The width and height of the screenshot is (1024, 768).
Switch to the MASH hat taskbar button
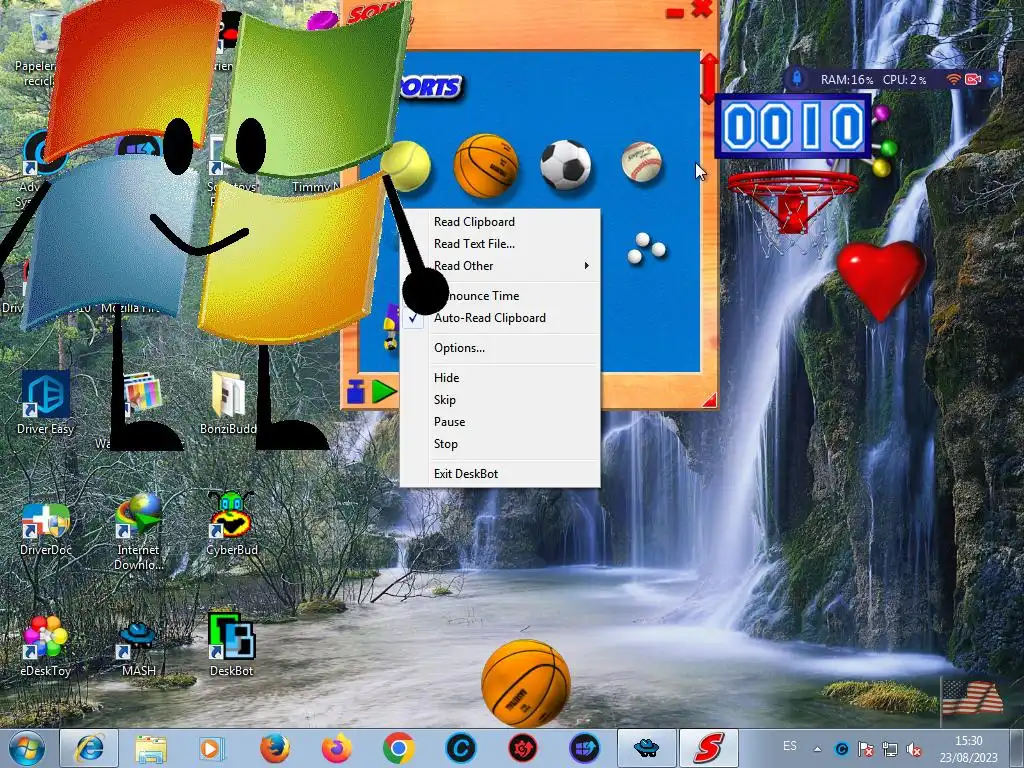point(646,748)
